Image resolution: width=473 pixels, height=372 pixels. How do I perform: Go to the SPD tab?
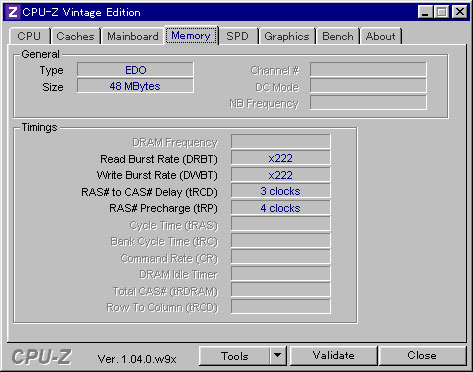tap(237, 36)
